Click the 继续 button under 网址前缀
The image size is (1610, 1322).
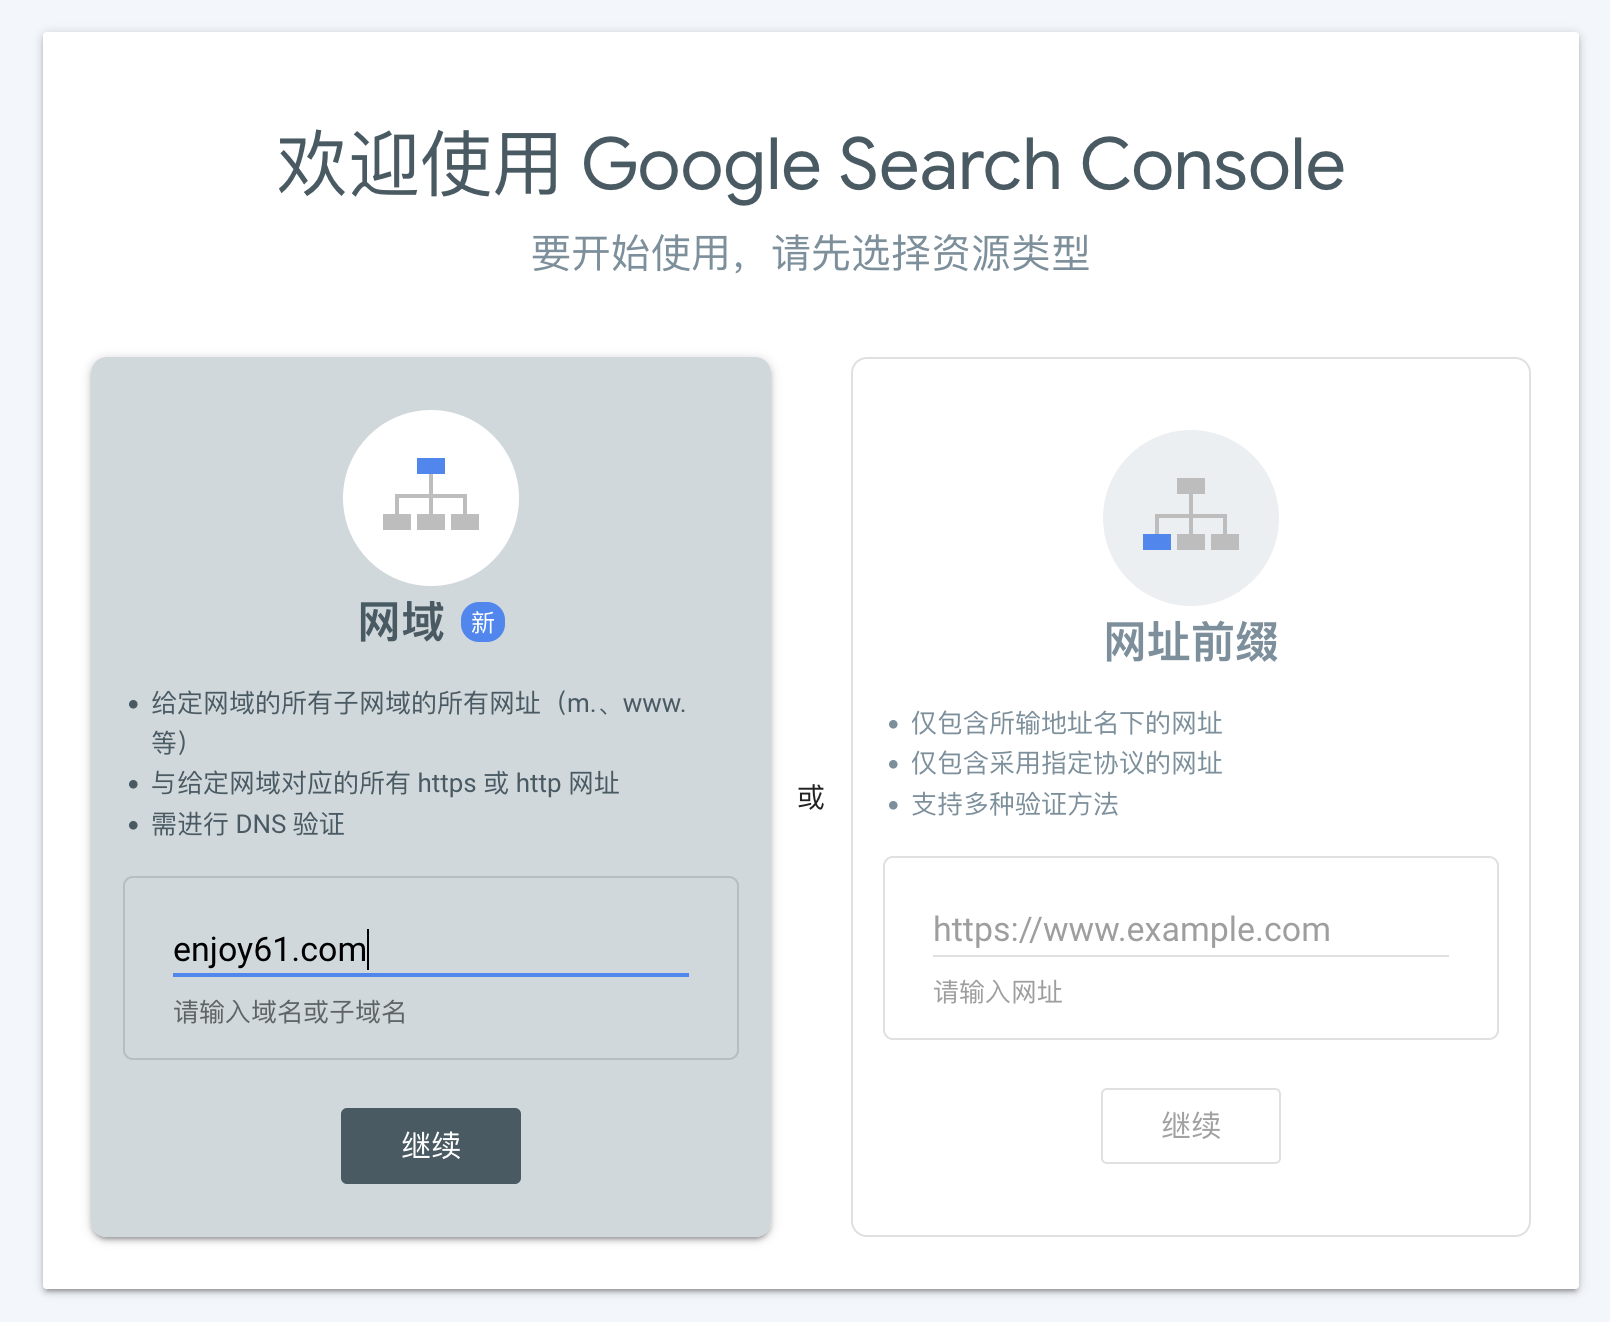[1191, 1126]
